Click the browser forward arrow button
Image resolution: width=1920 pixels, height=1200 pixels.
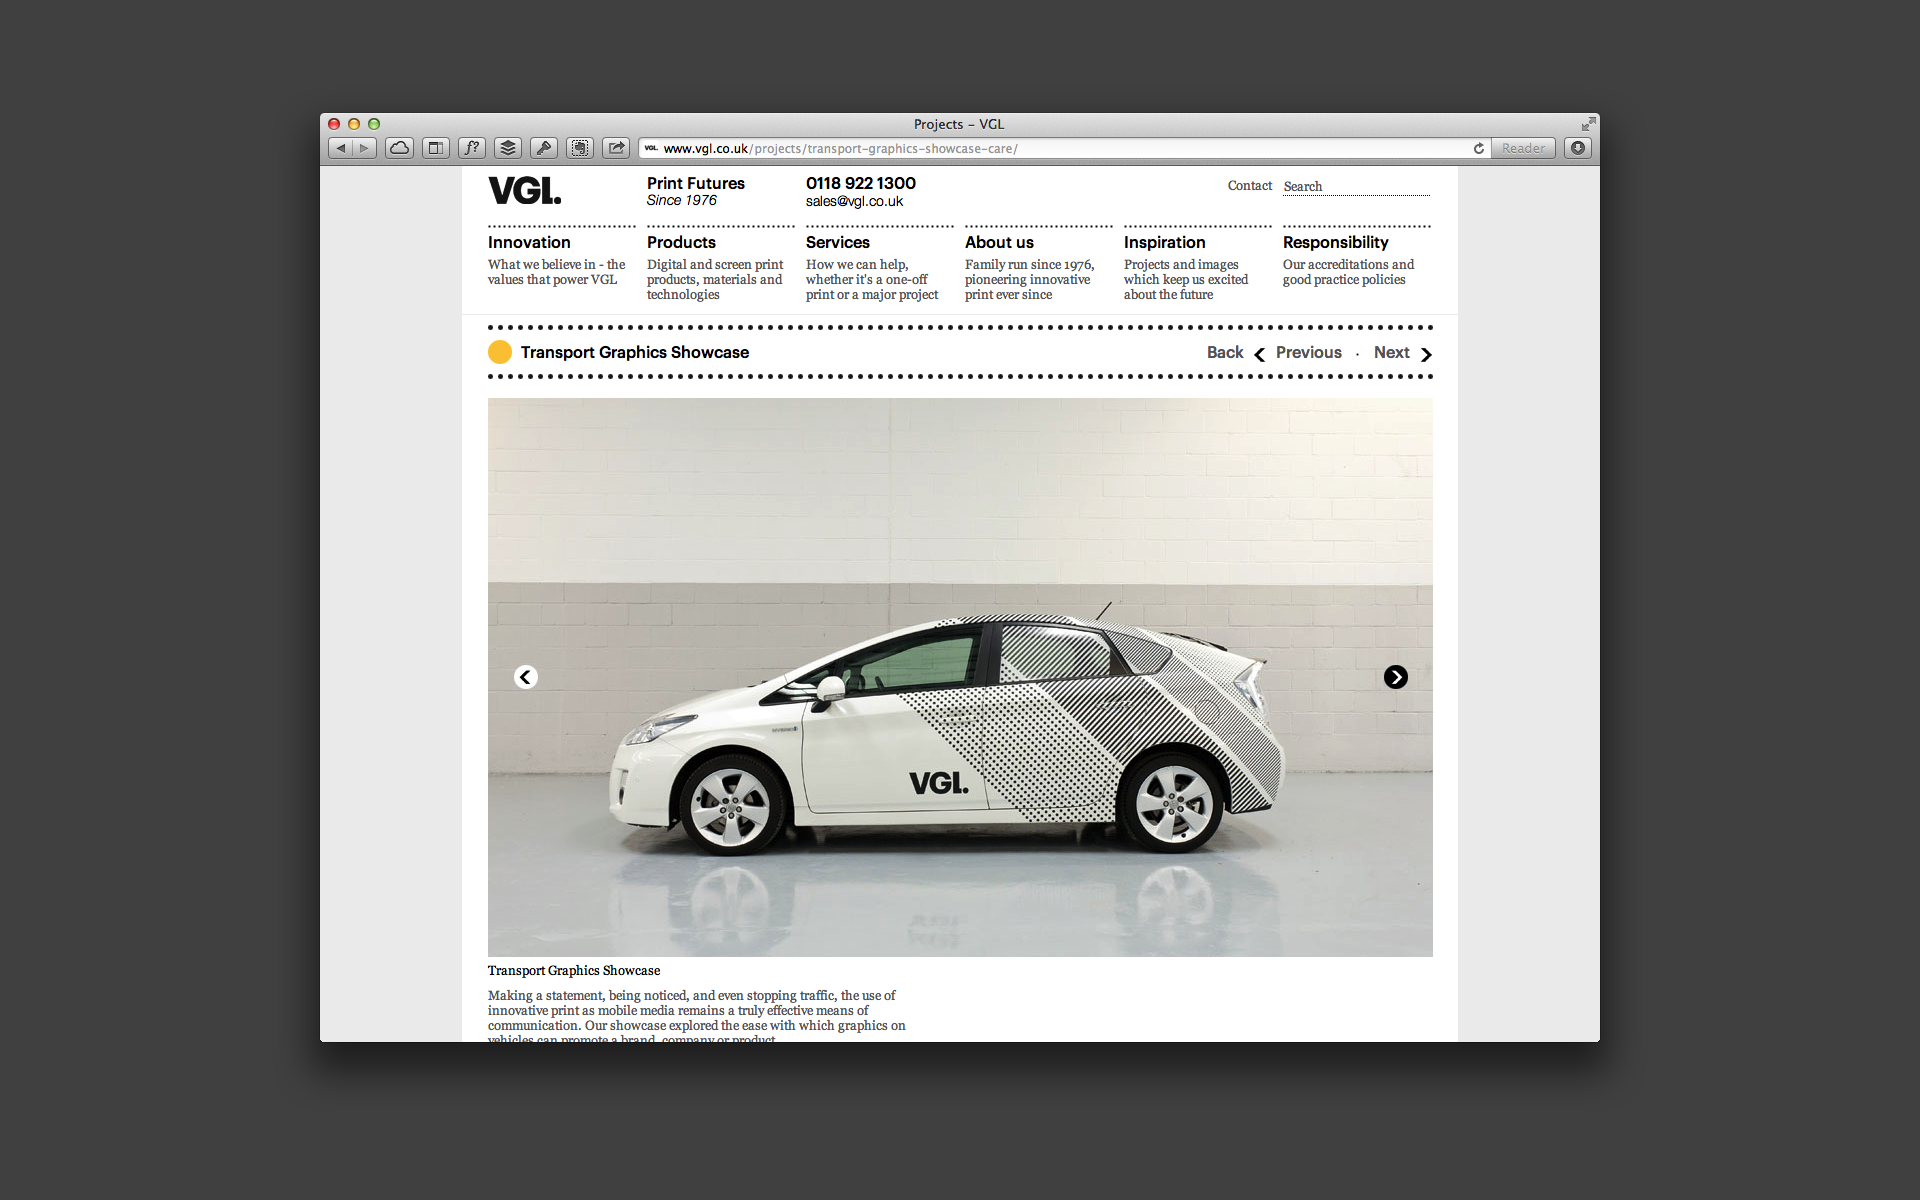tap(365, 148)
